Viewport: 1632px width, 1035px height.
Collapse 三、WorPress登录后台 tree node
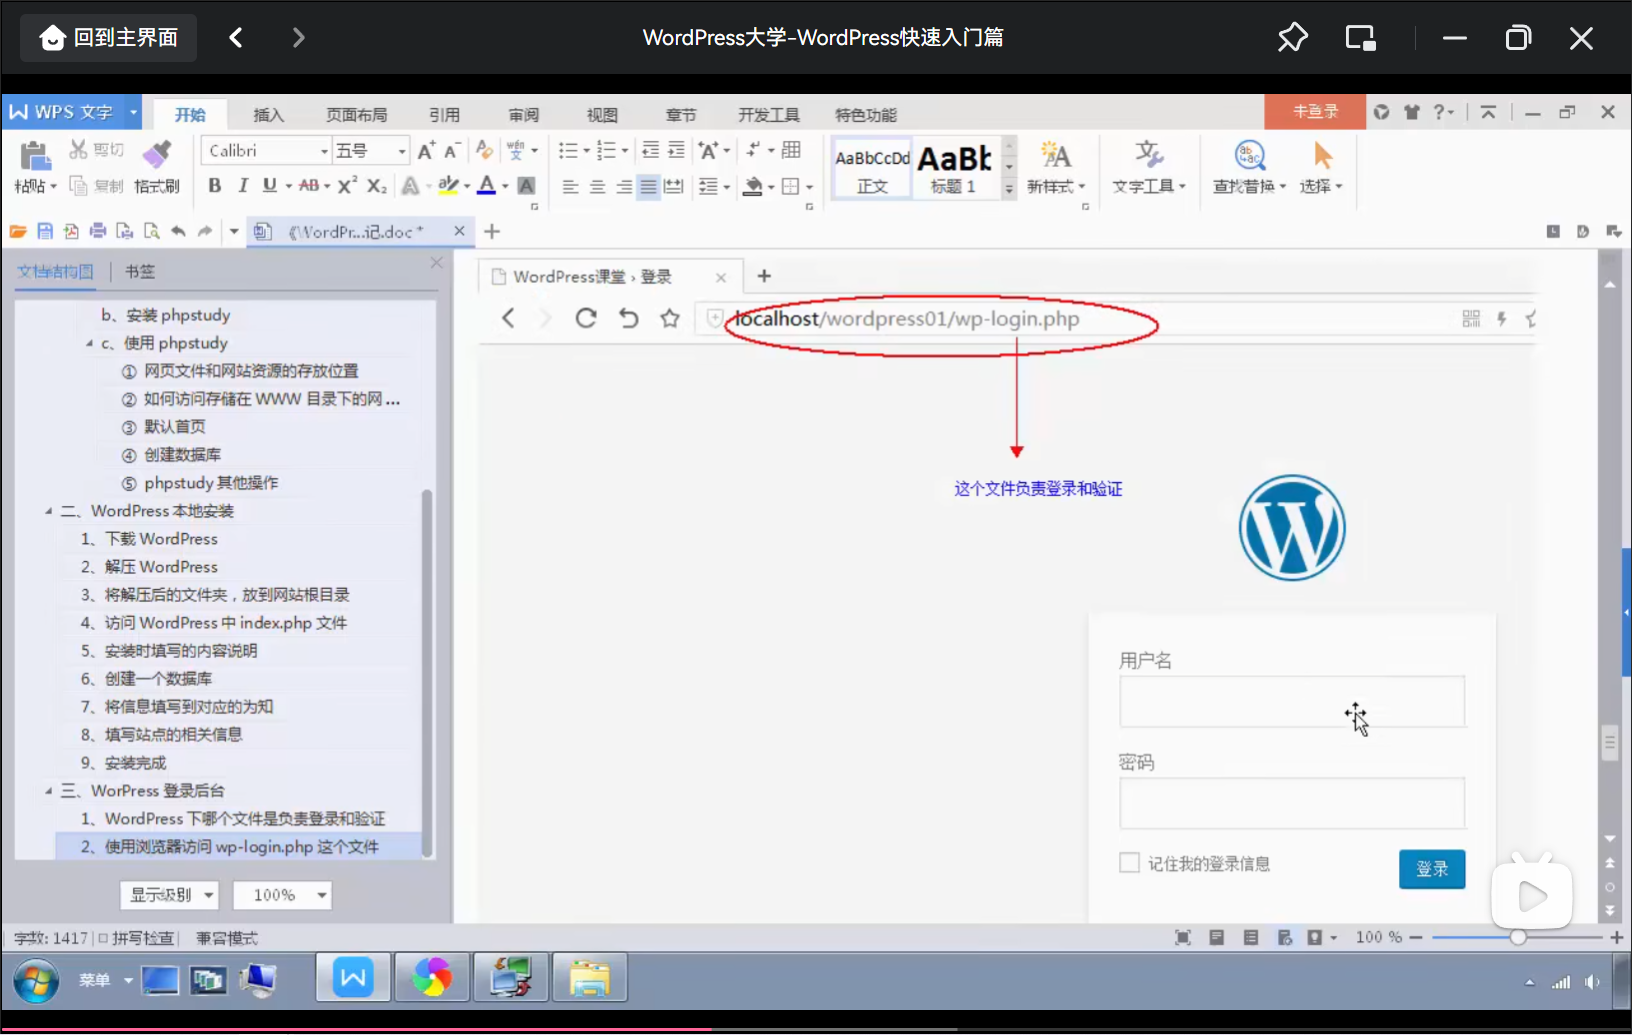(x=48, y=791)
